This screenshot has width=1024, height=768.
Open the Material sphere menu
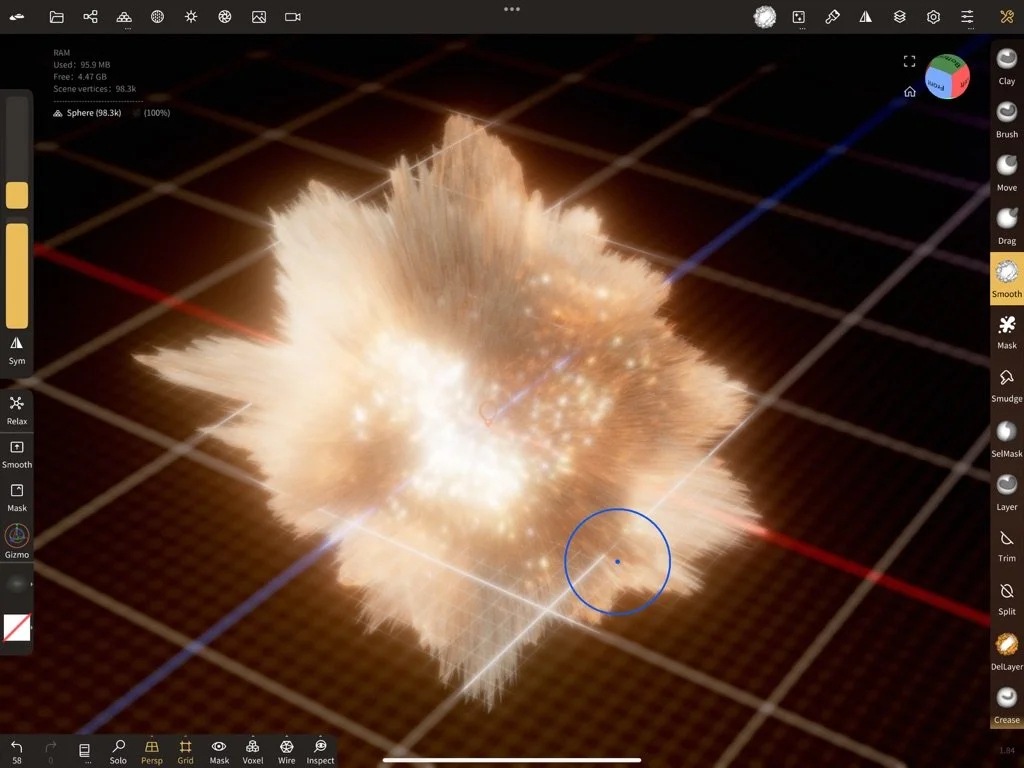(x=157, y=17)
